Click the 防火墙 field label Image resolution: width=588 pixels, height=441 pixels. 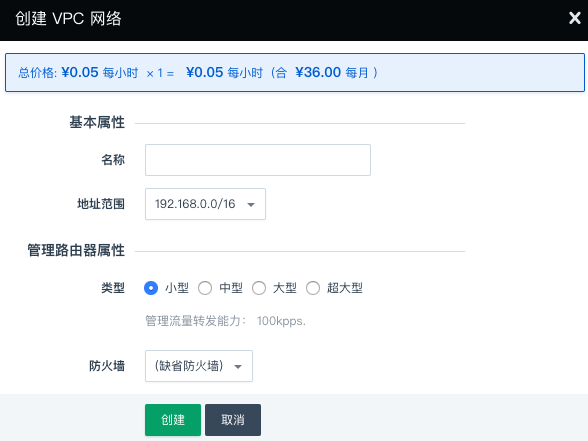(107, 366)
